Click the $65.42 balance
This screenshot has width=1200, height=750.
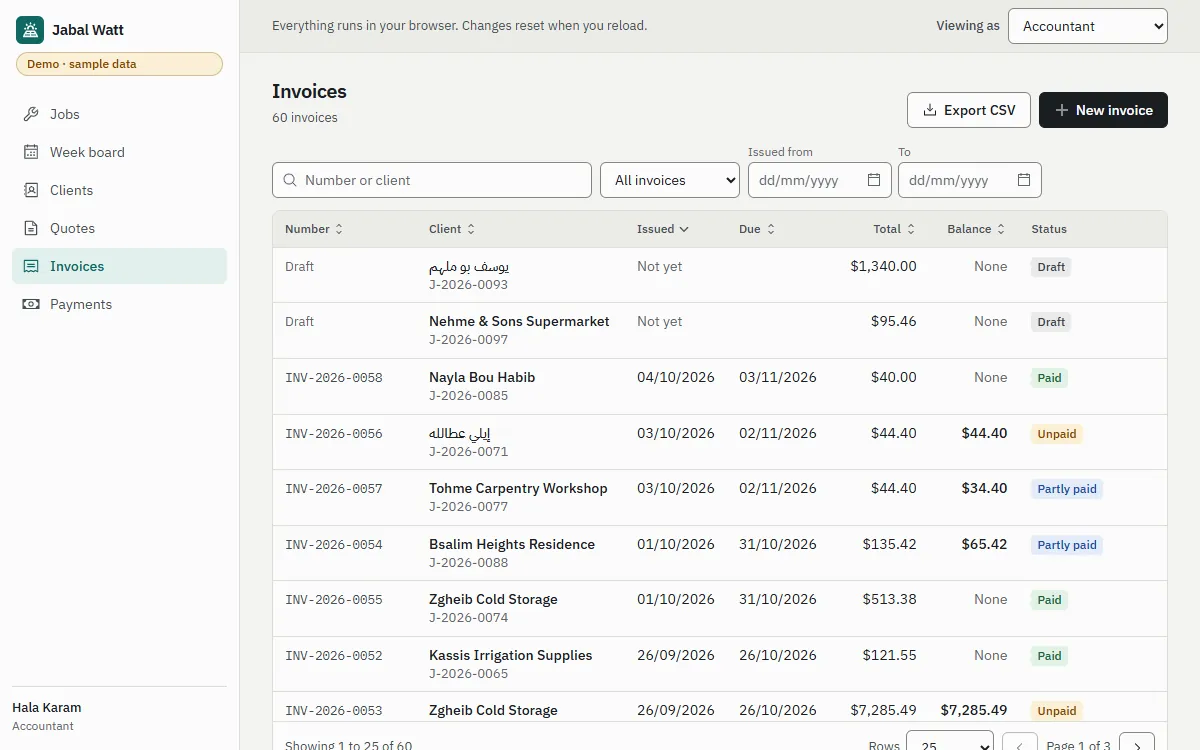click(x=985, y=544)
